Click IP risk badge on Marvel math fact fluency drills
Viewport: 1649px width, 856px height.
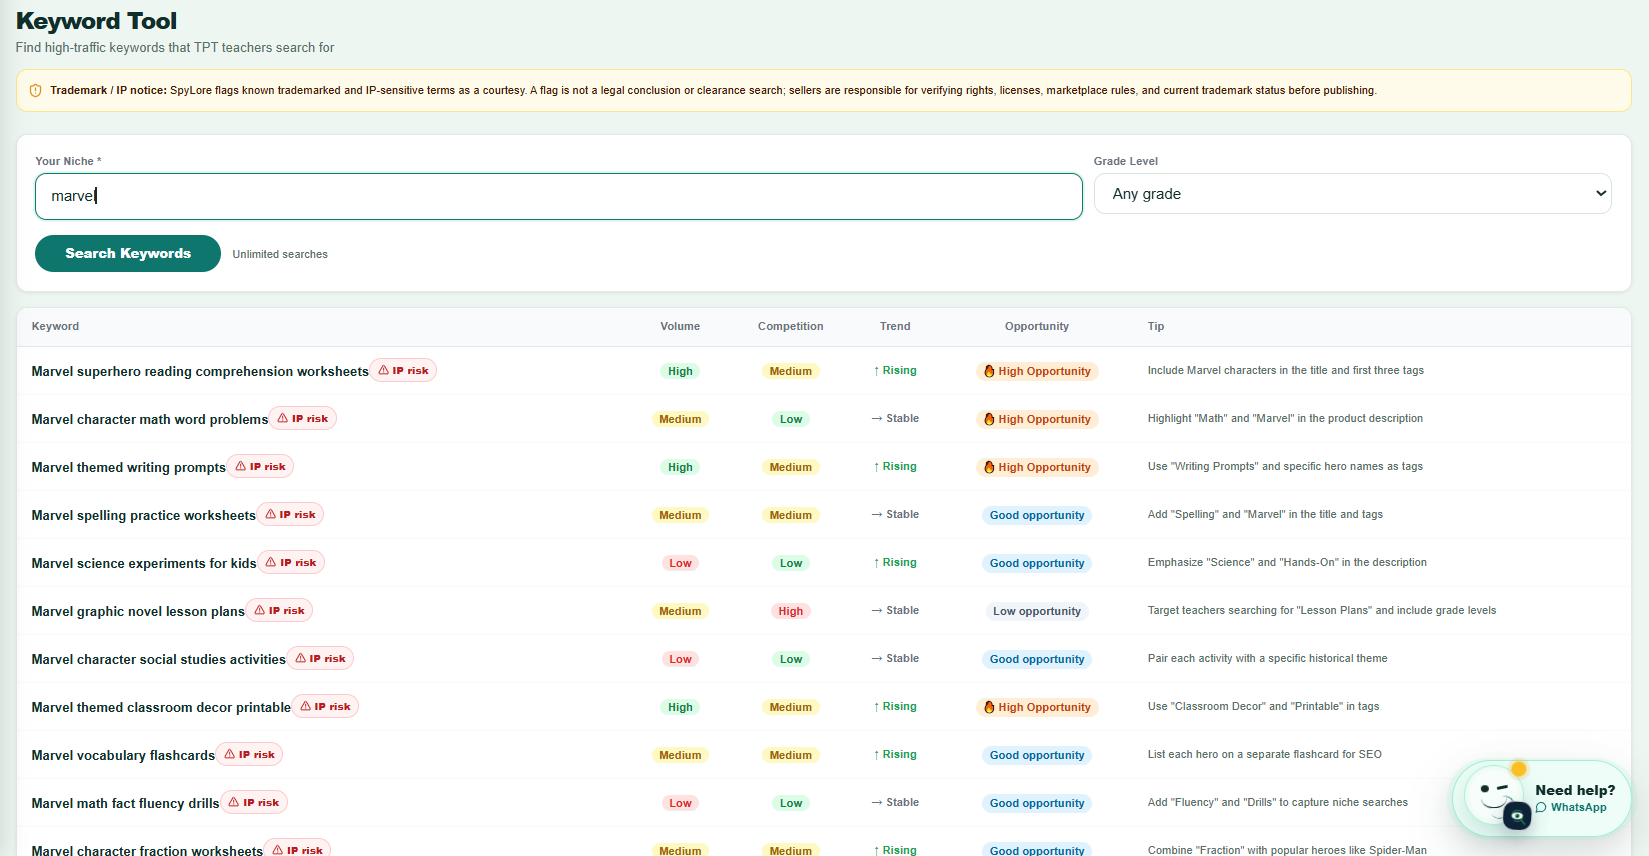254,803
